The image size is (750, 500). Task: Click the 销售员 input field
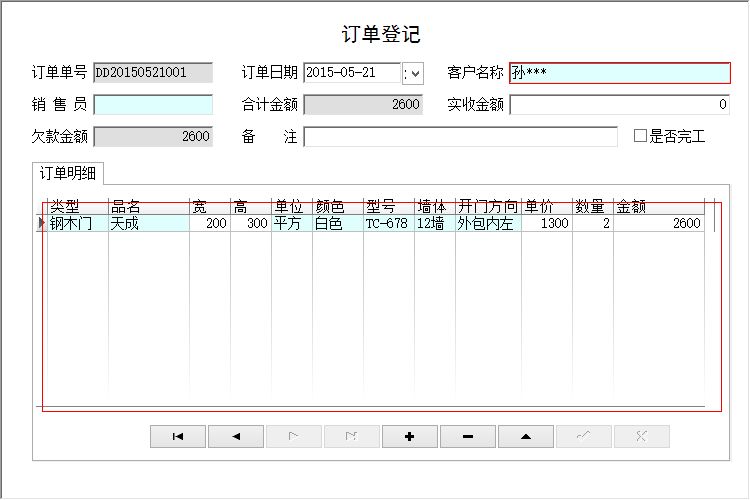(x=153, y=105)
